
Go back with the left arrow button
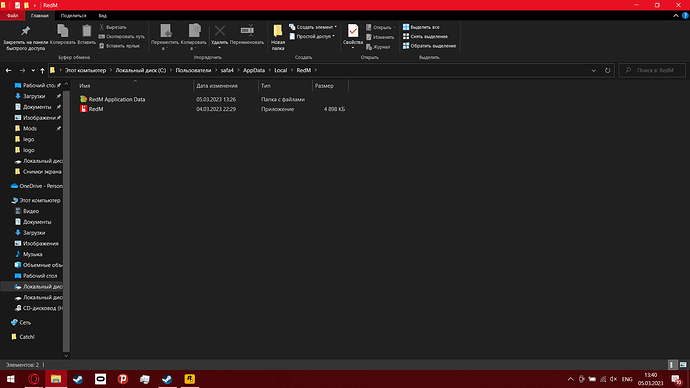tap(8, 70)
